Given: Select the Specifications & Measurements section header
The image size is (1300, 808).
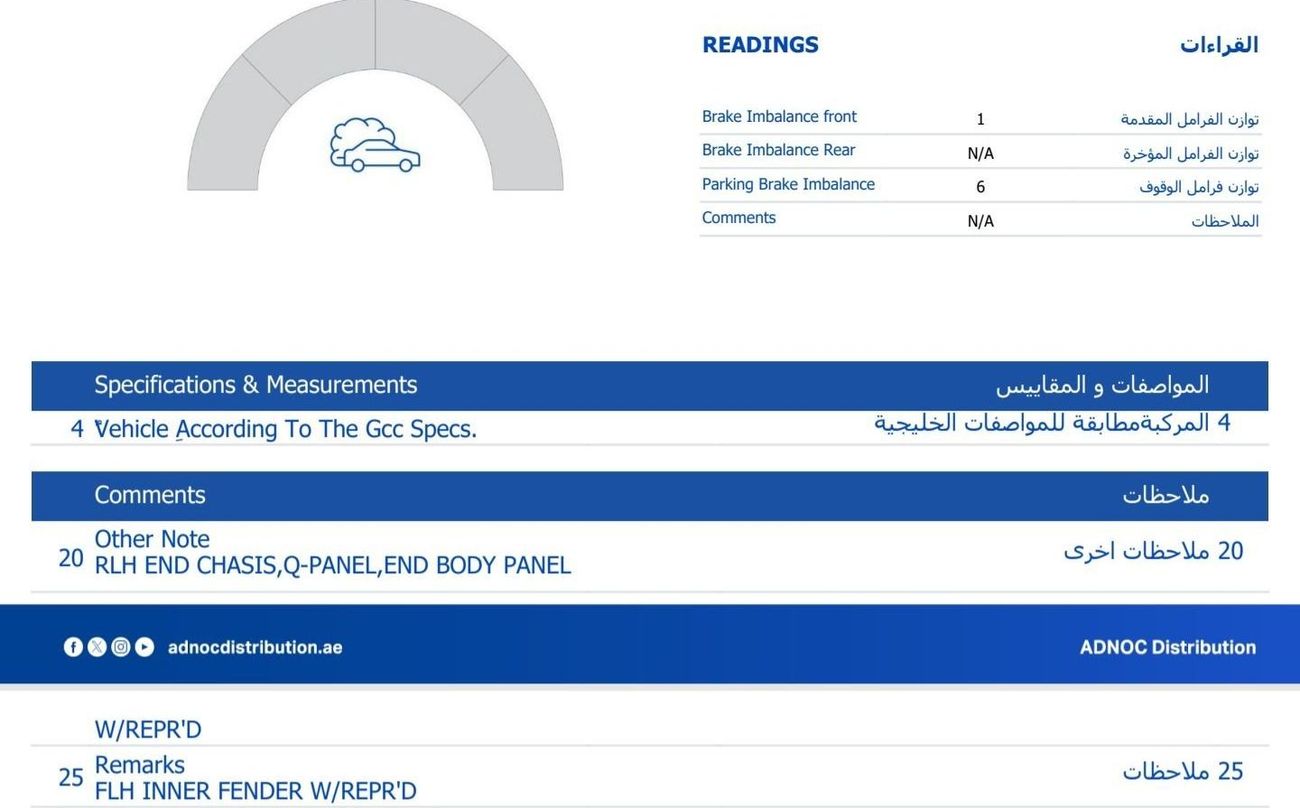Looking at the screenshot, I should 256,385.
